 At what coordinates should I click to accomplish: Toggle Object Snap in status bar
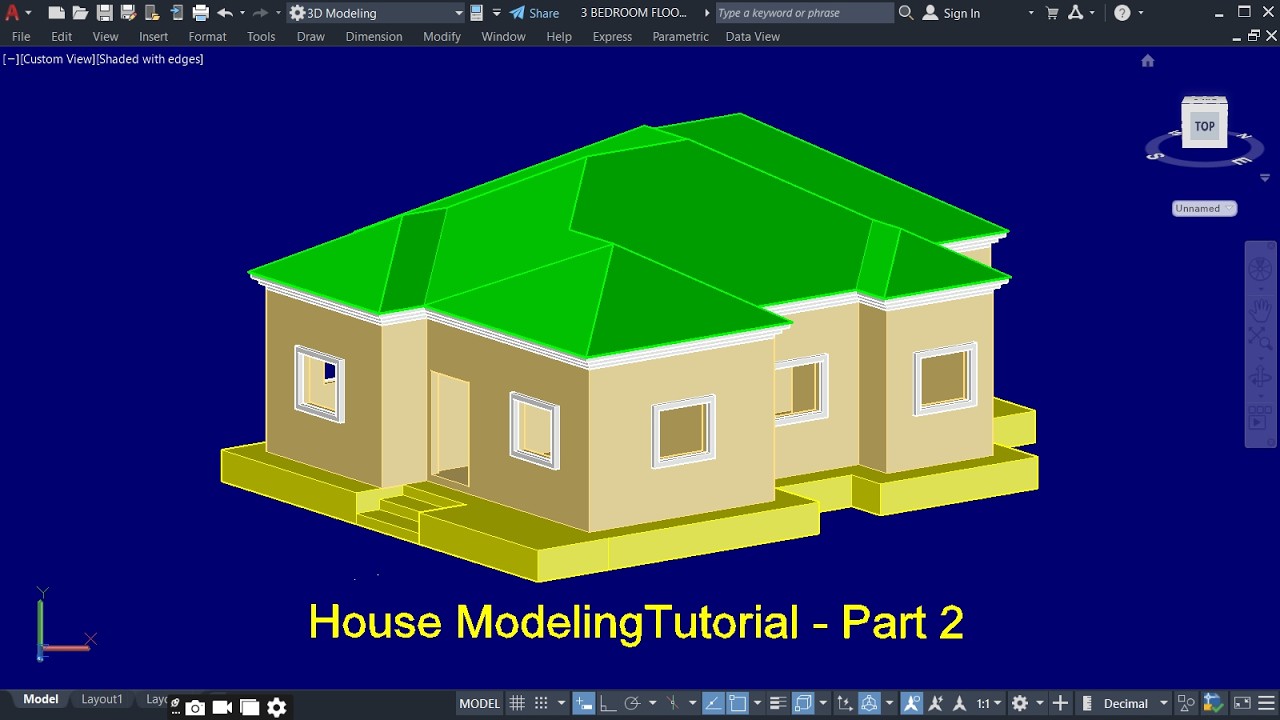click(x=738, y=703)
